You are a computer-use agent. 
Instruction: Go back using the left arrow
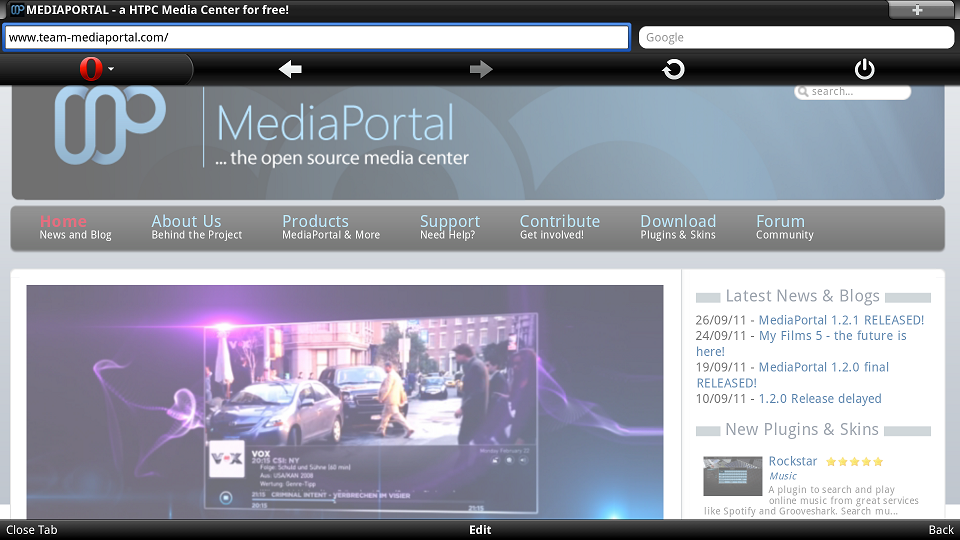click(x=290, y=69)
